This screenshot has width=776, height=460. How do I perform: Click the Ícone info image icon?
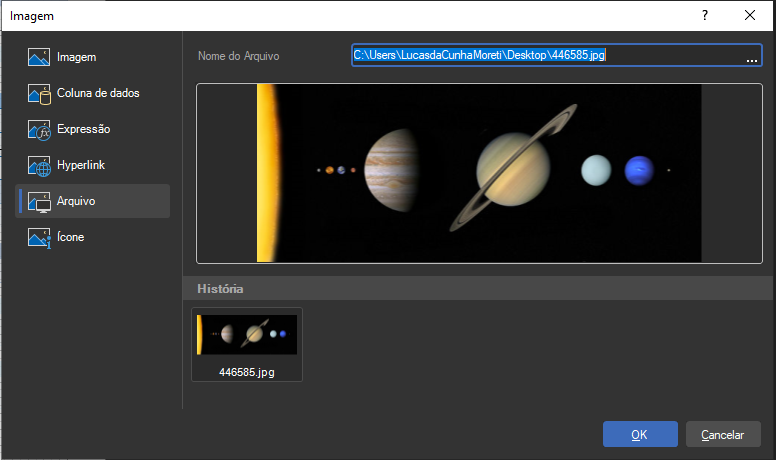click(x=39, y=238)
